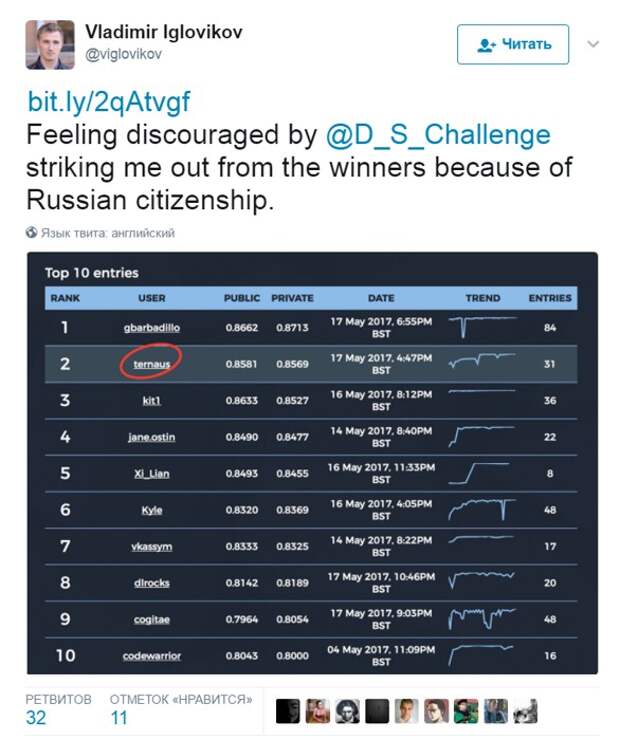Screen dimensions: 620x740
Task: Click Vladimir Iglovikov's profile avatar
Action: click(x=50, y=45)
